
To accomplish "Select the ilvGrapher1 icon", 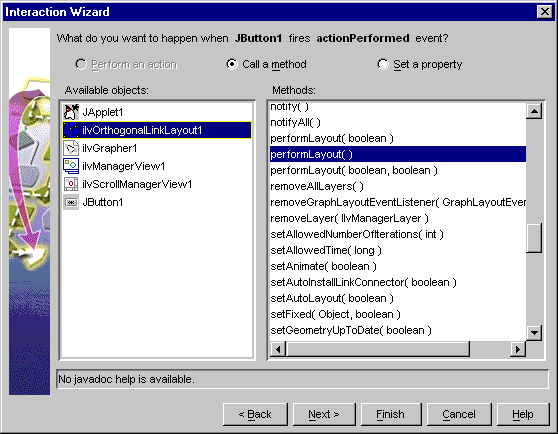I will point(71,148).
